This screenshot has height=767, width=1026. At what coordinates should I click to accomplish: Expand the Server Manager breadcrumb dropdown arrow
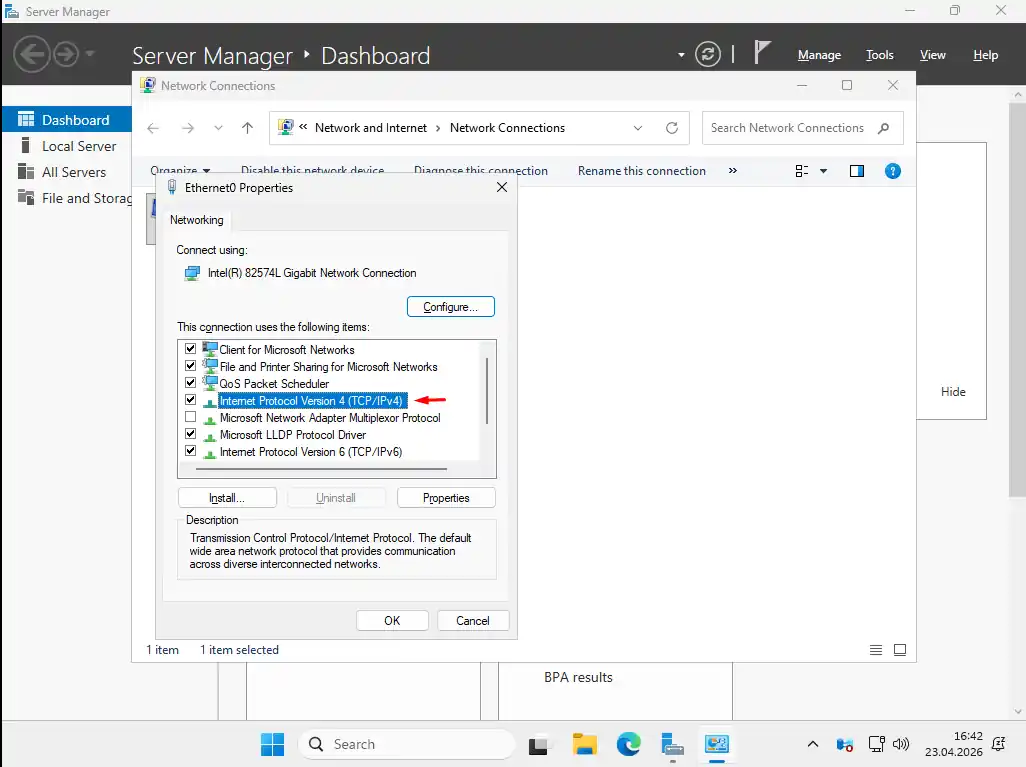tap(681, 55)
